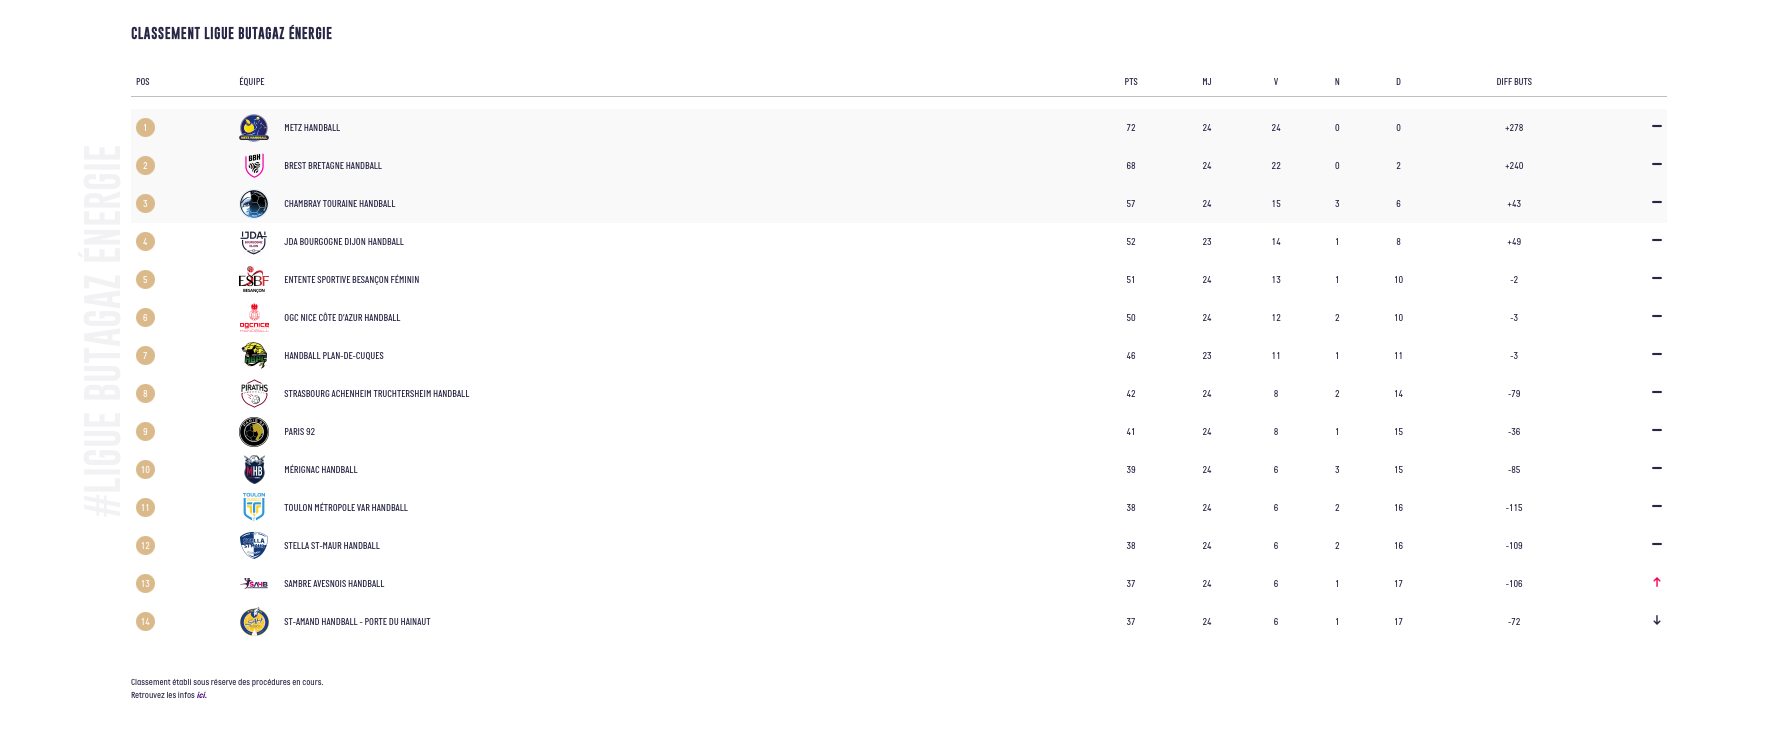Click the red up arrow for Sambre Avesnois
Image resolution: width=1778 pixels, height=732 pixels.
(1657, 582)
